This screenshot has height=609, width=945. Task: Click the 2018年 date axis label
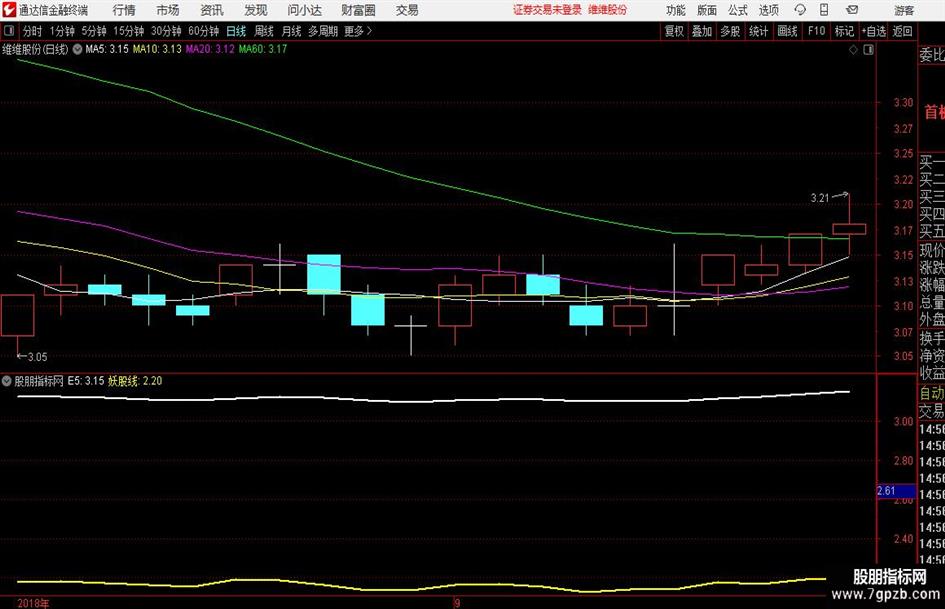point(33,603)
